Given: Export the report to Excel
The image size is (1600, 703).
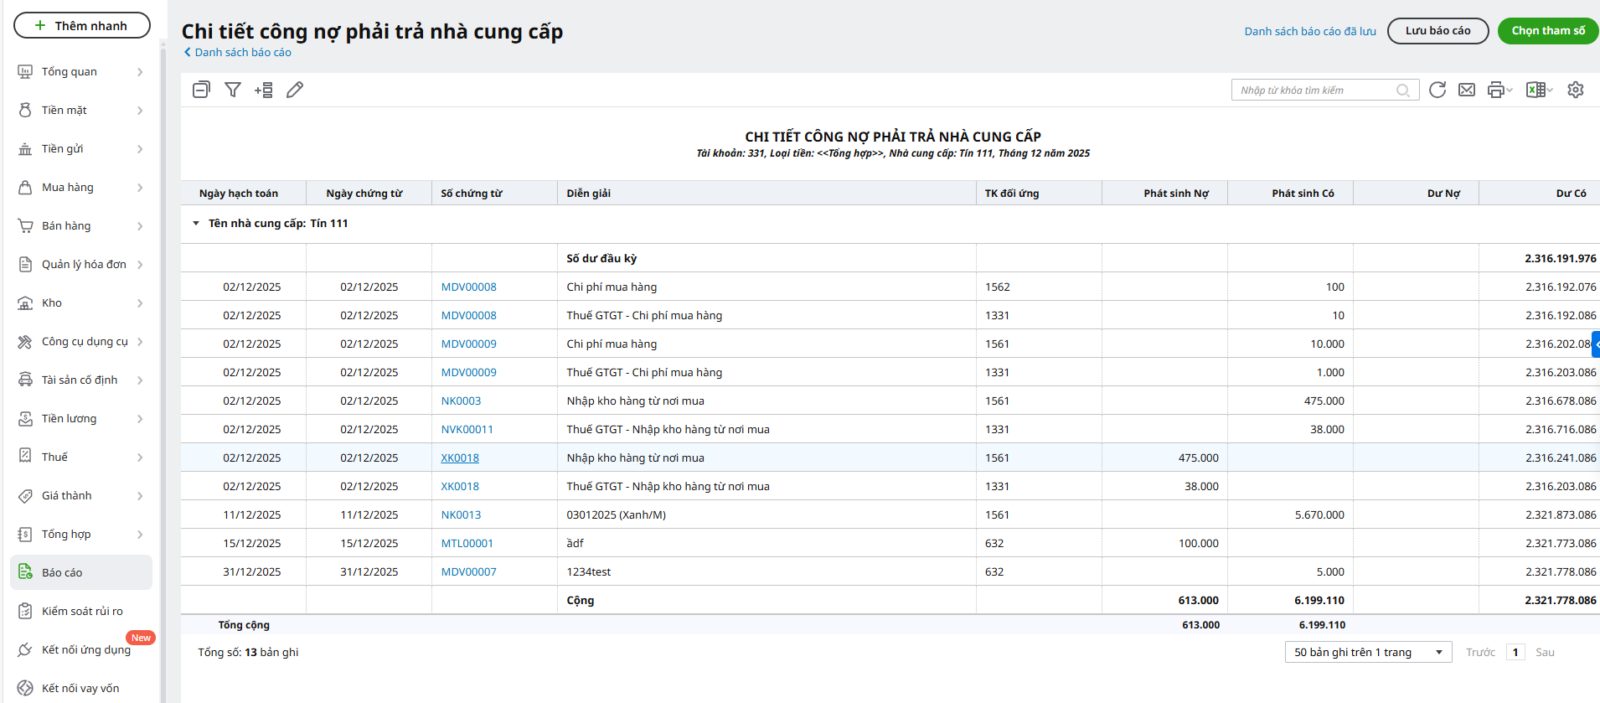Looking at the screenshot, I should [1537, 90].
